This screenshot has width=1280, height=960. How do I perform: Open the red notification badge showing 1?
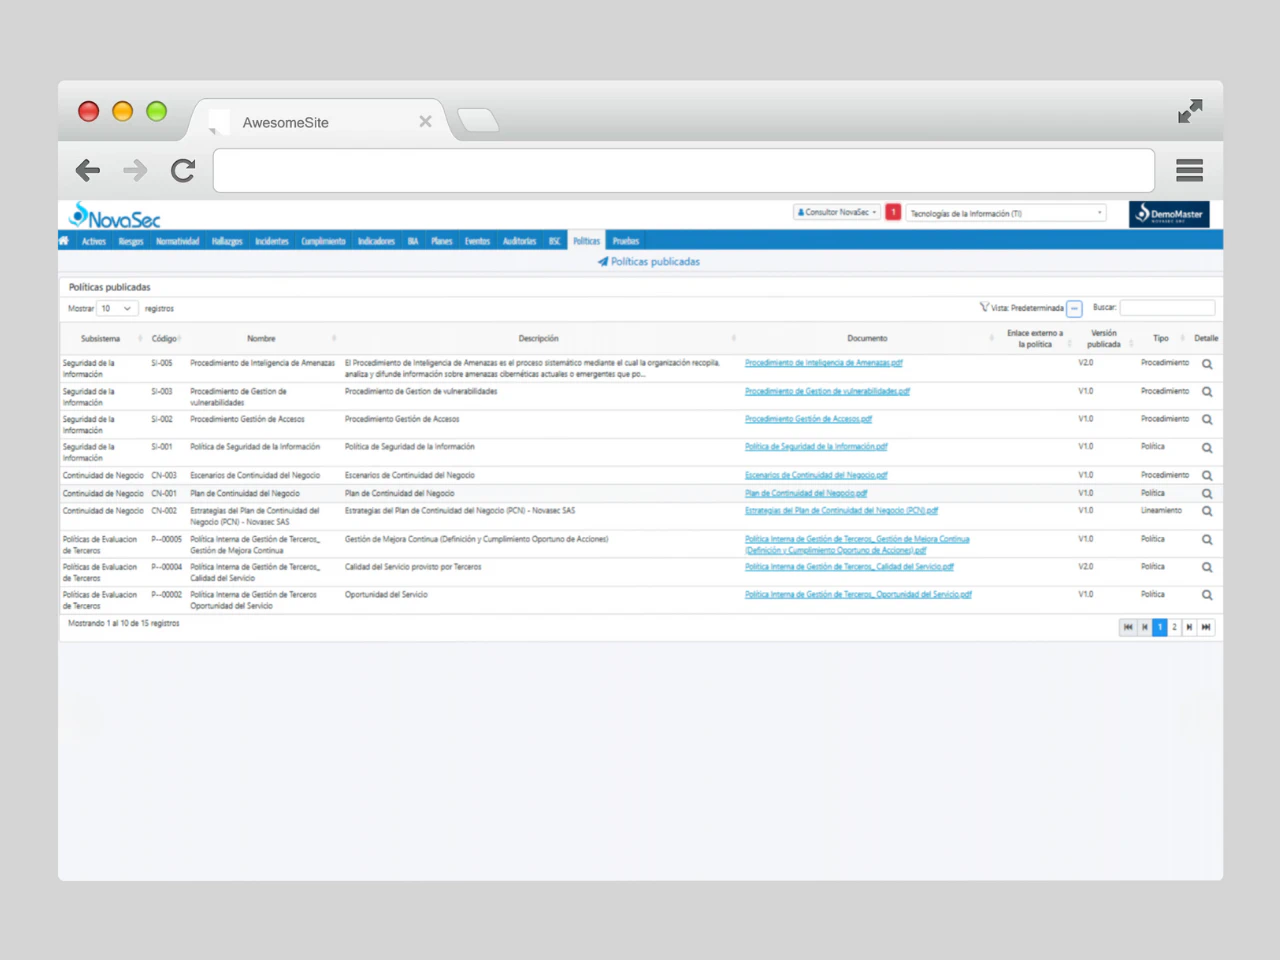pos(892,212)
